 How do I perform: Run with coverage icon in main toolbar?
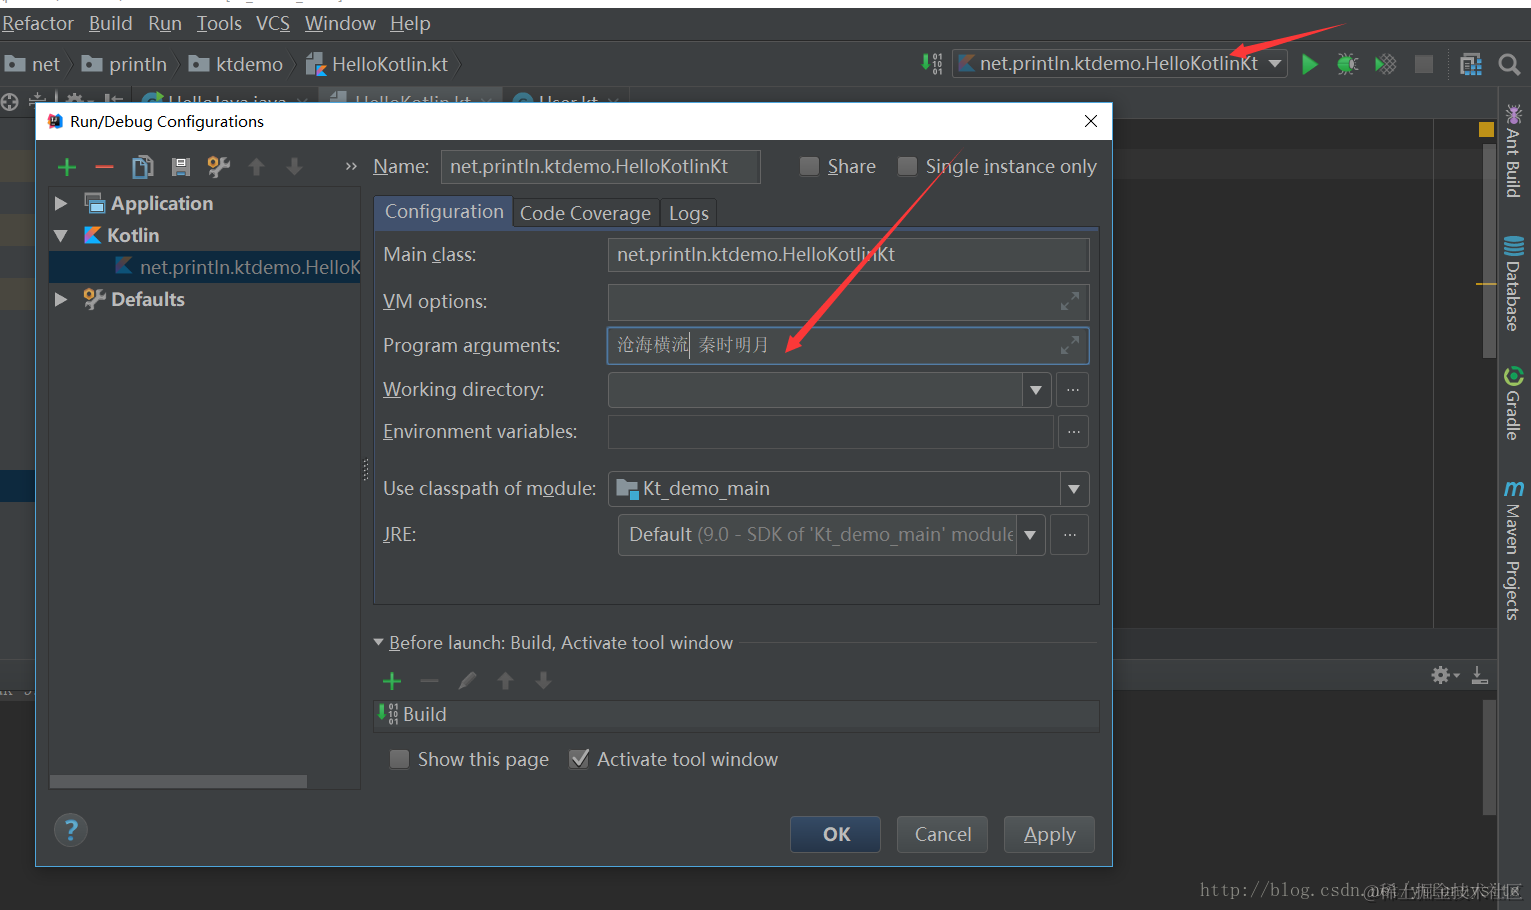point(1385,65)
